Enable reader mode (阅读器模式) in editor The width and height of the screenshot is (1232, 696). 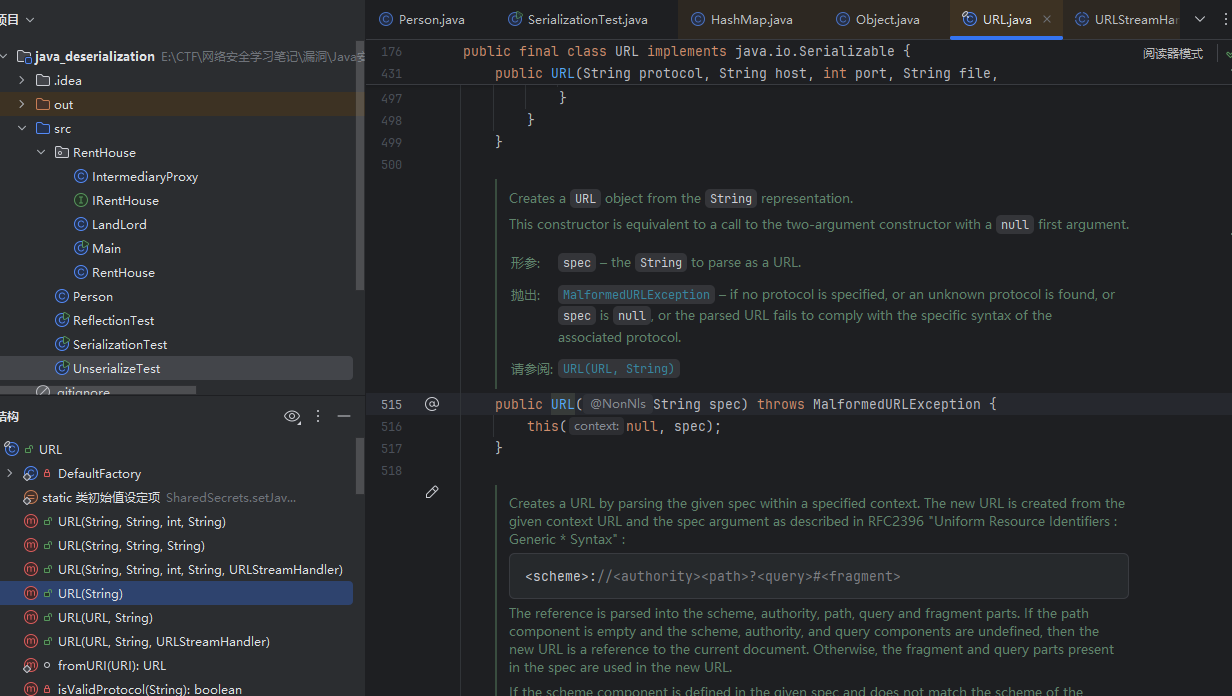tap(1173, 54)
